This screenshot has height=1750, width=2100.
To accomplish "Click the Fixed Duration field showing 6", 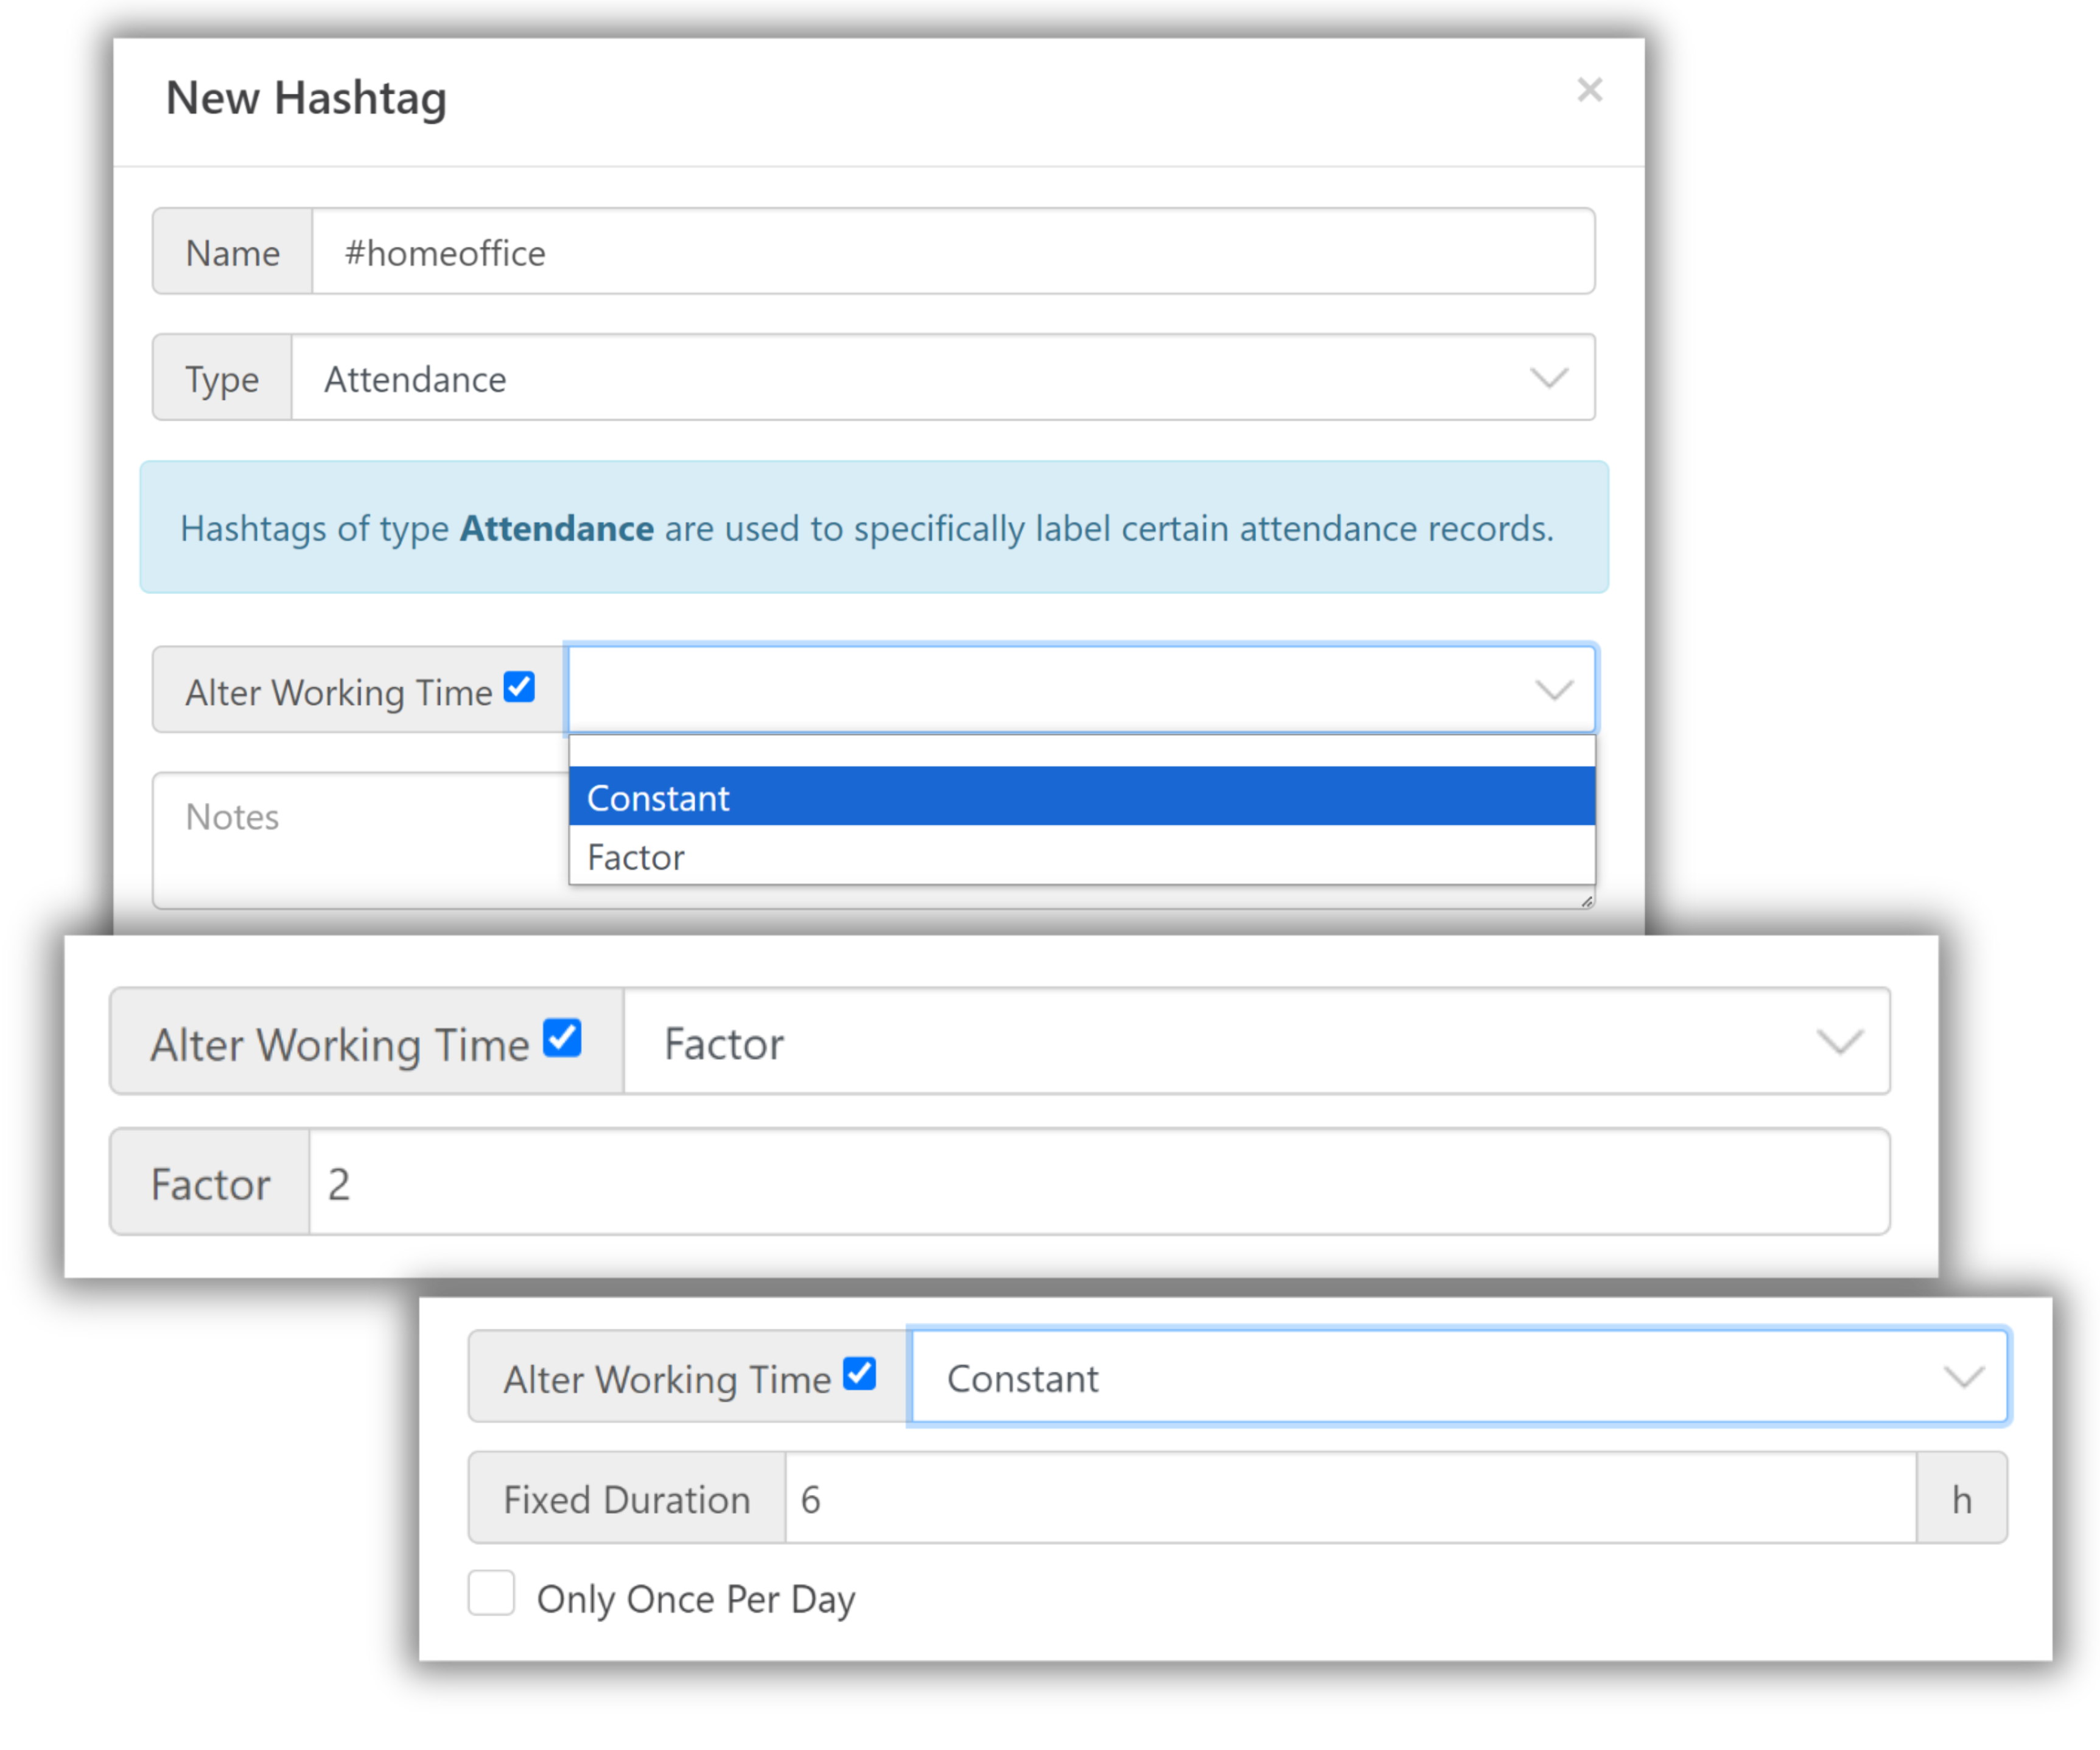I will click(x=1350, y=1499).
